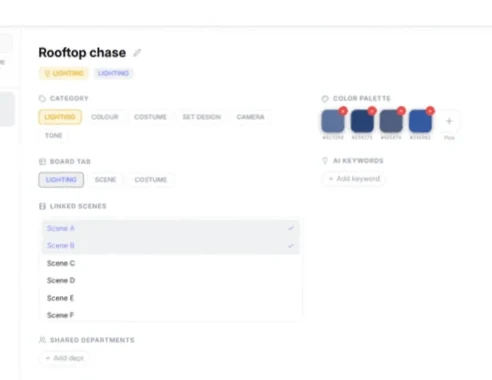The width and height of the screenshot is (492, 380).
Task: Add a new color with plus Pick button
Action: tap(449, 121)
